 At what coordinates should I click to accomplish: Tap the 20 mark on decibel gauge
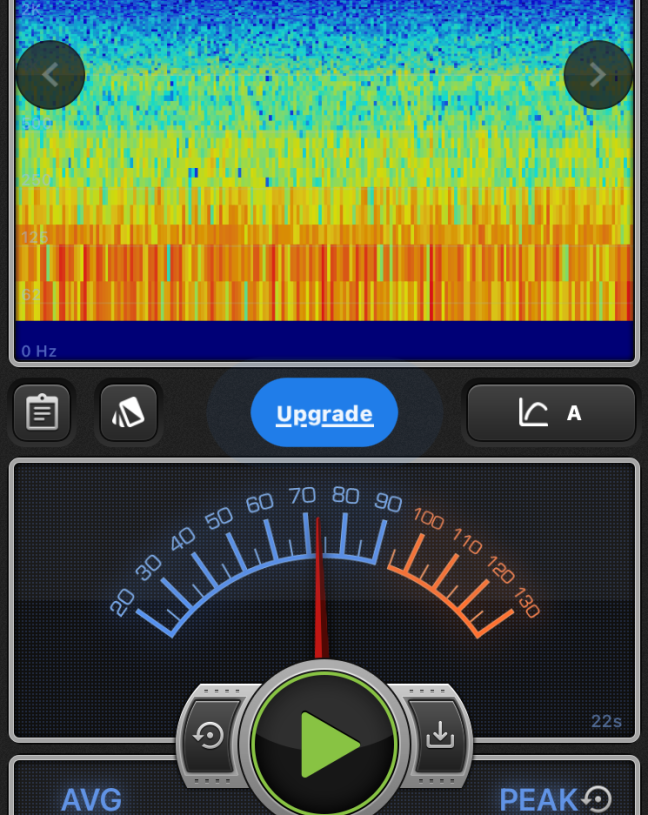point(123,602)
